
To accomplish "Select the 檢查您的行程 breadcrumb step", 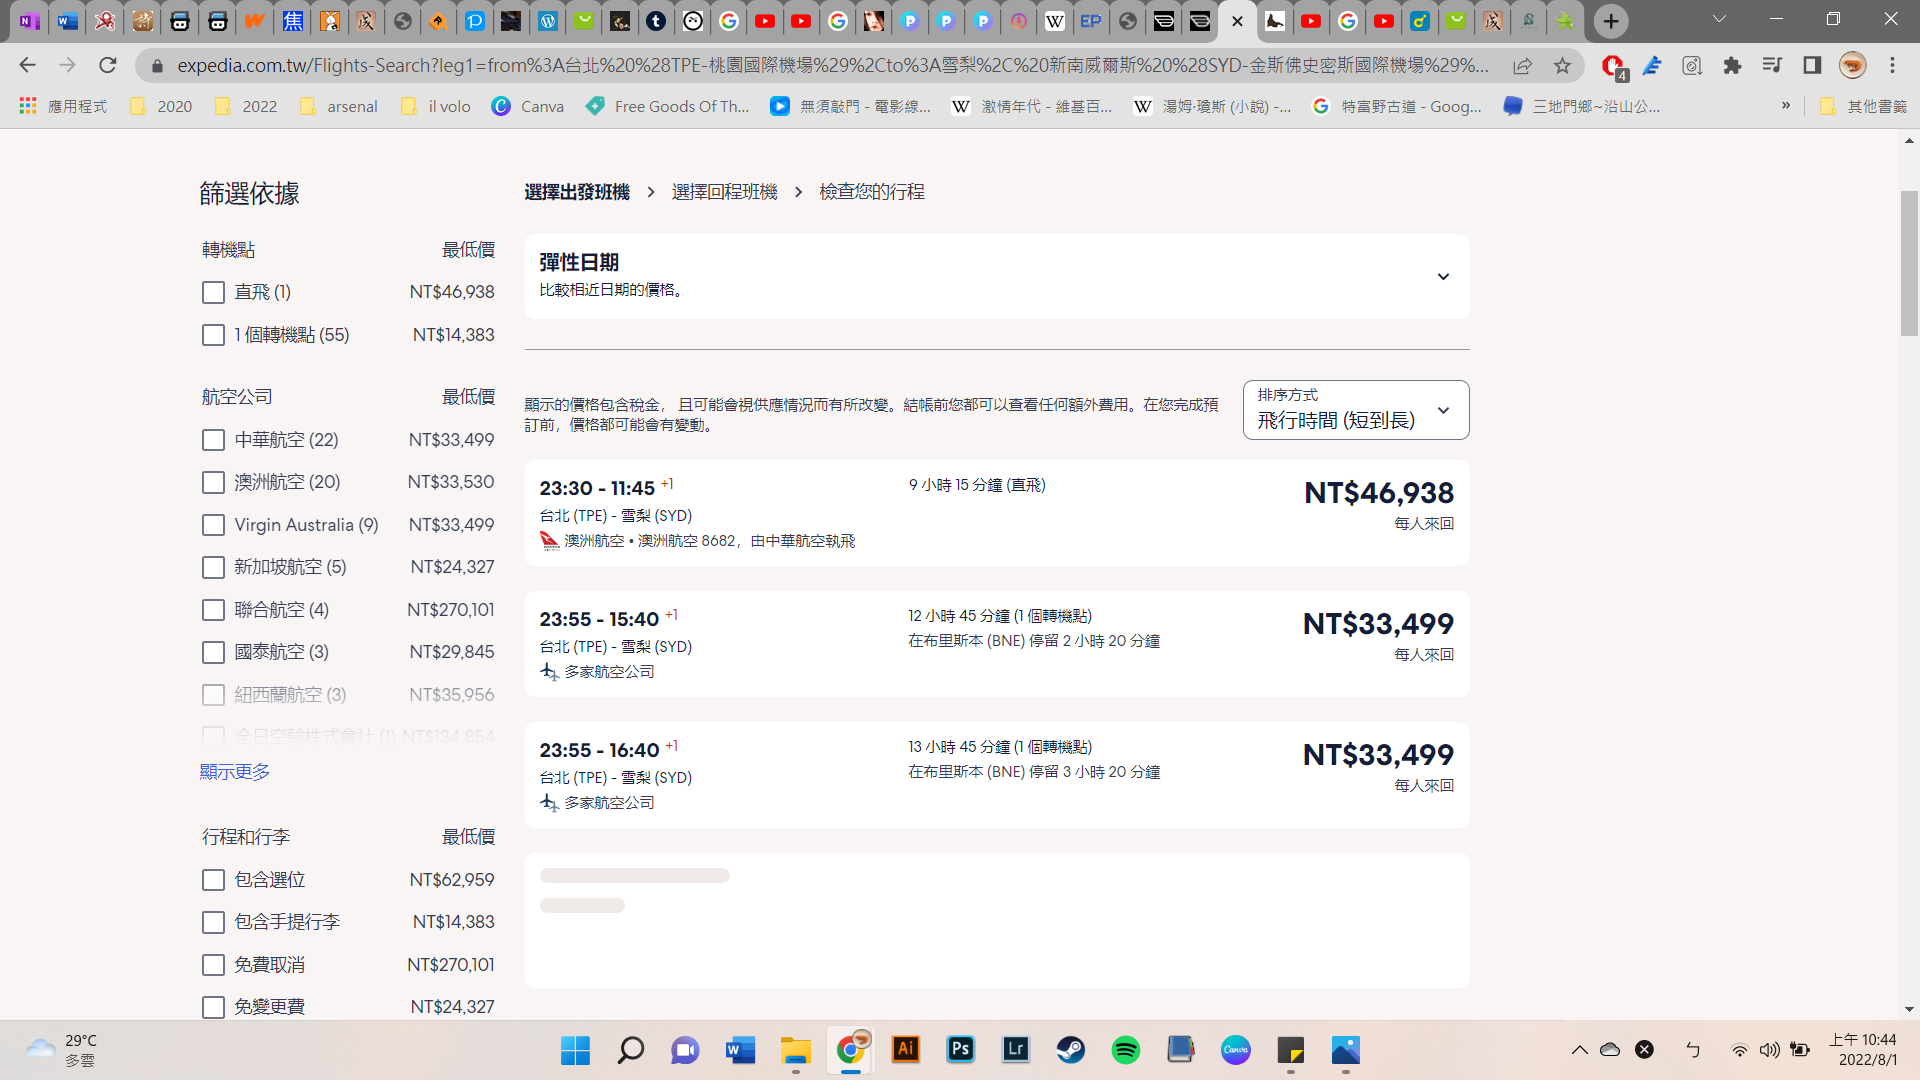I will click(x=872, y=192).
